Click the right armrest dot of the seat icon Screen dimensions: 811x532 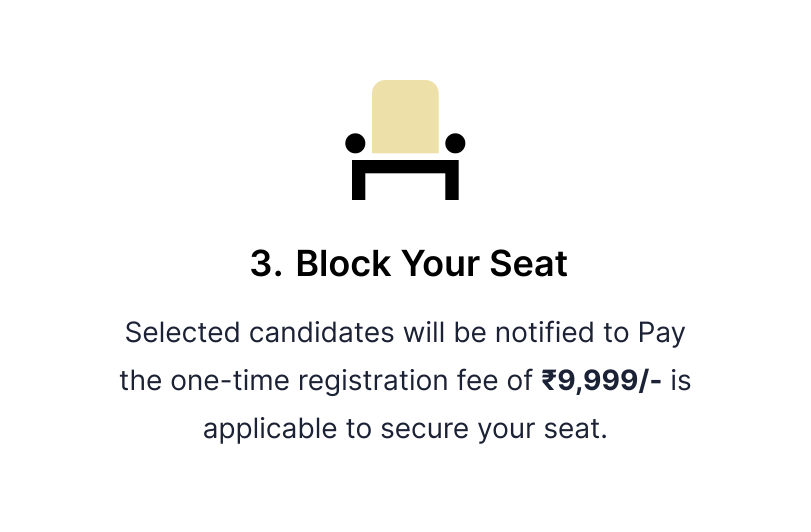(x=455, y=143)
